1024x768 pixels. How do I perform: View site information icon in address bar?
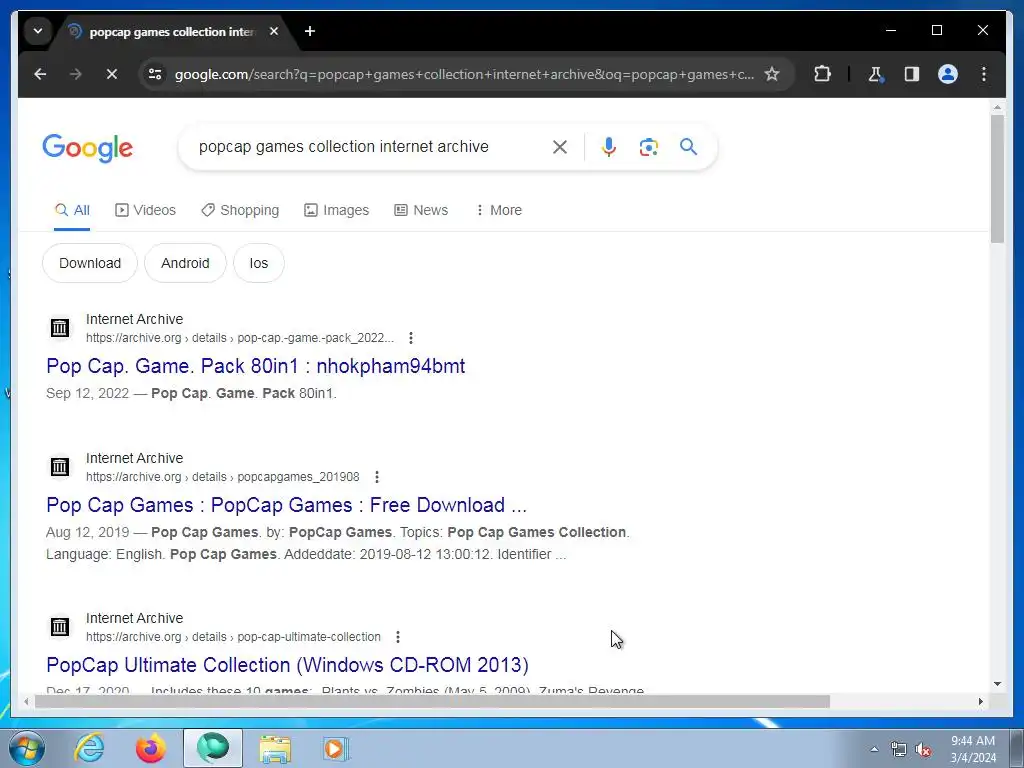pyautogui.click(x=155, y=74)
